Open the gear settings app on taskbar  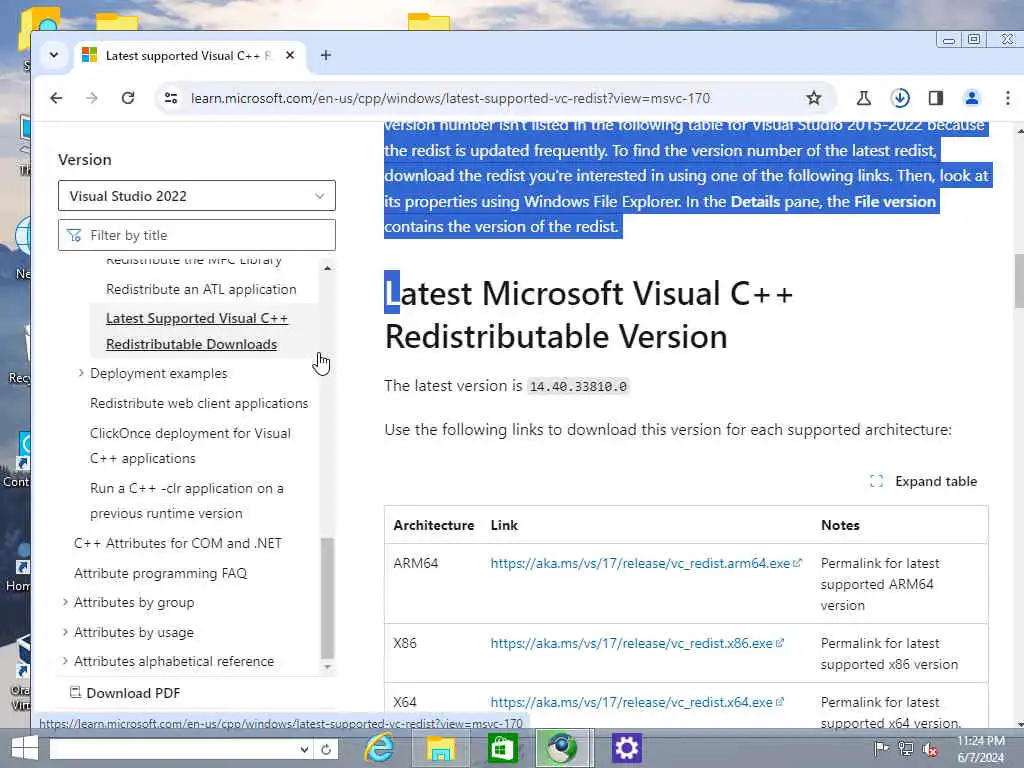626,748
